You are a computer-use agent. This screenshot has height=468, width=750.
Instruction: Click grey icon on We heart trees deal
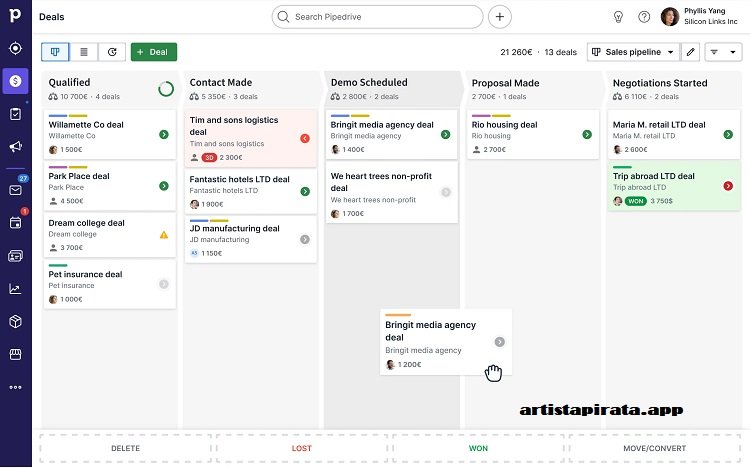coord(446,192)
